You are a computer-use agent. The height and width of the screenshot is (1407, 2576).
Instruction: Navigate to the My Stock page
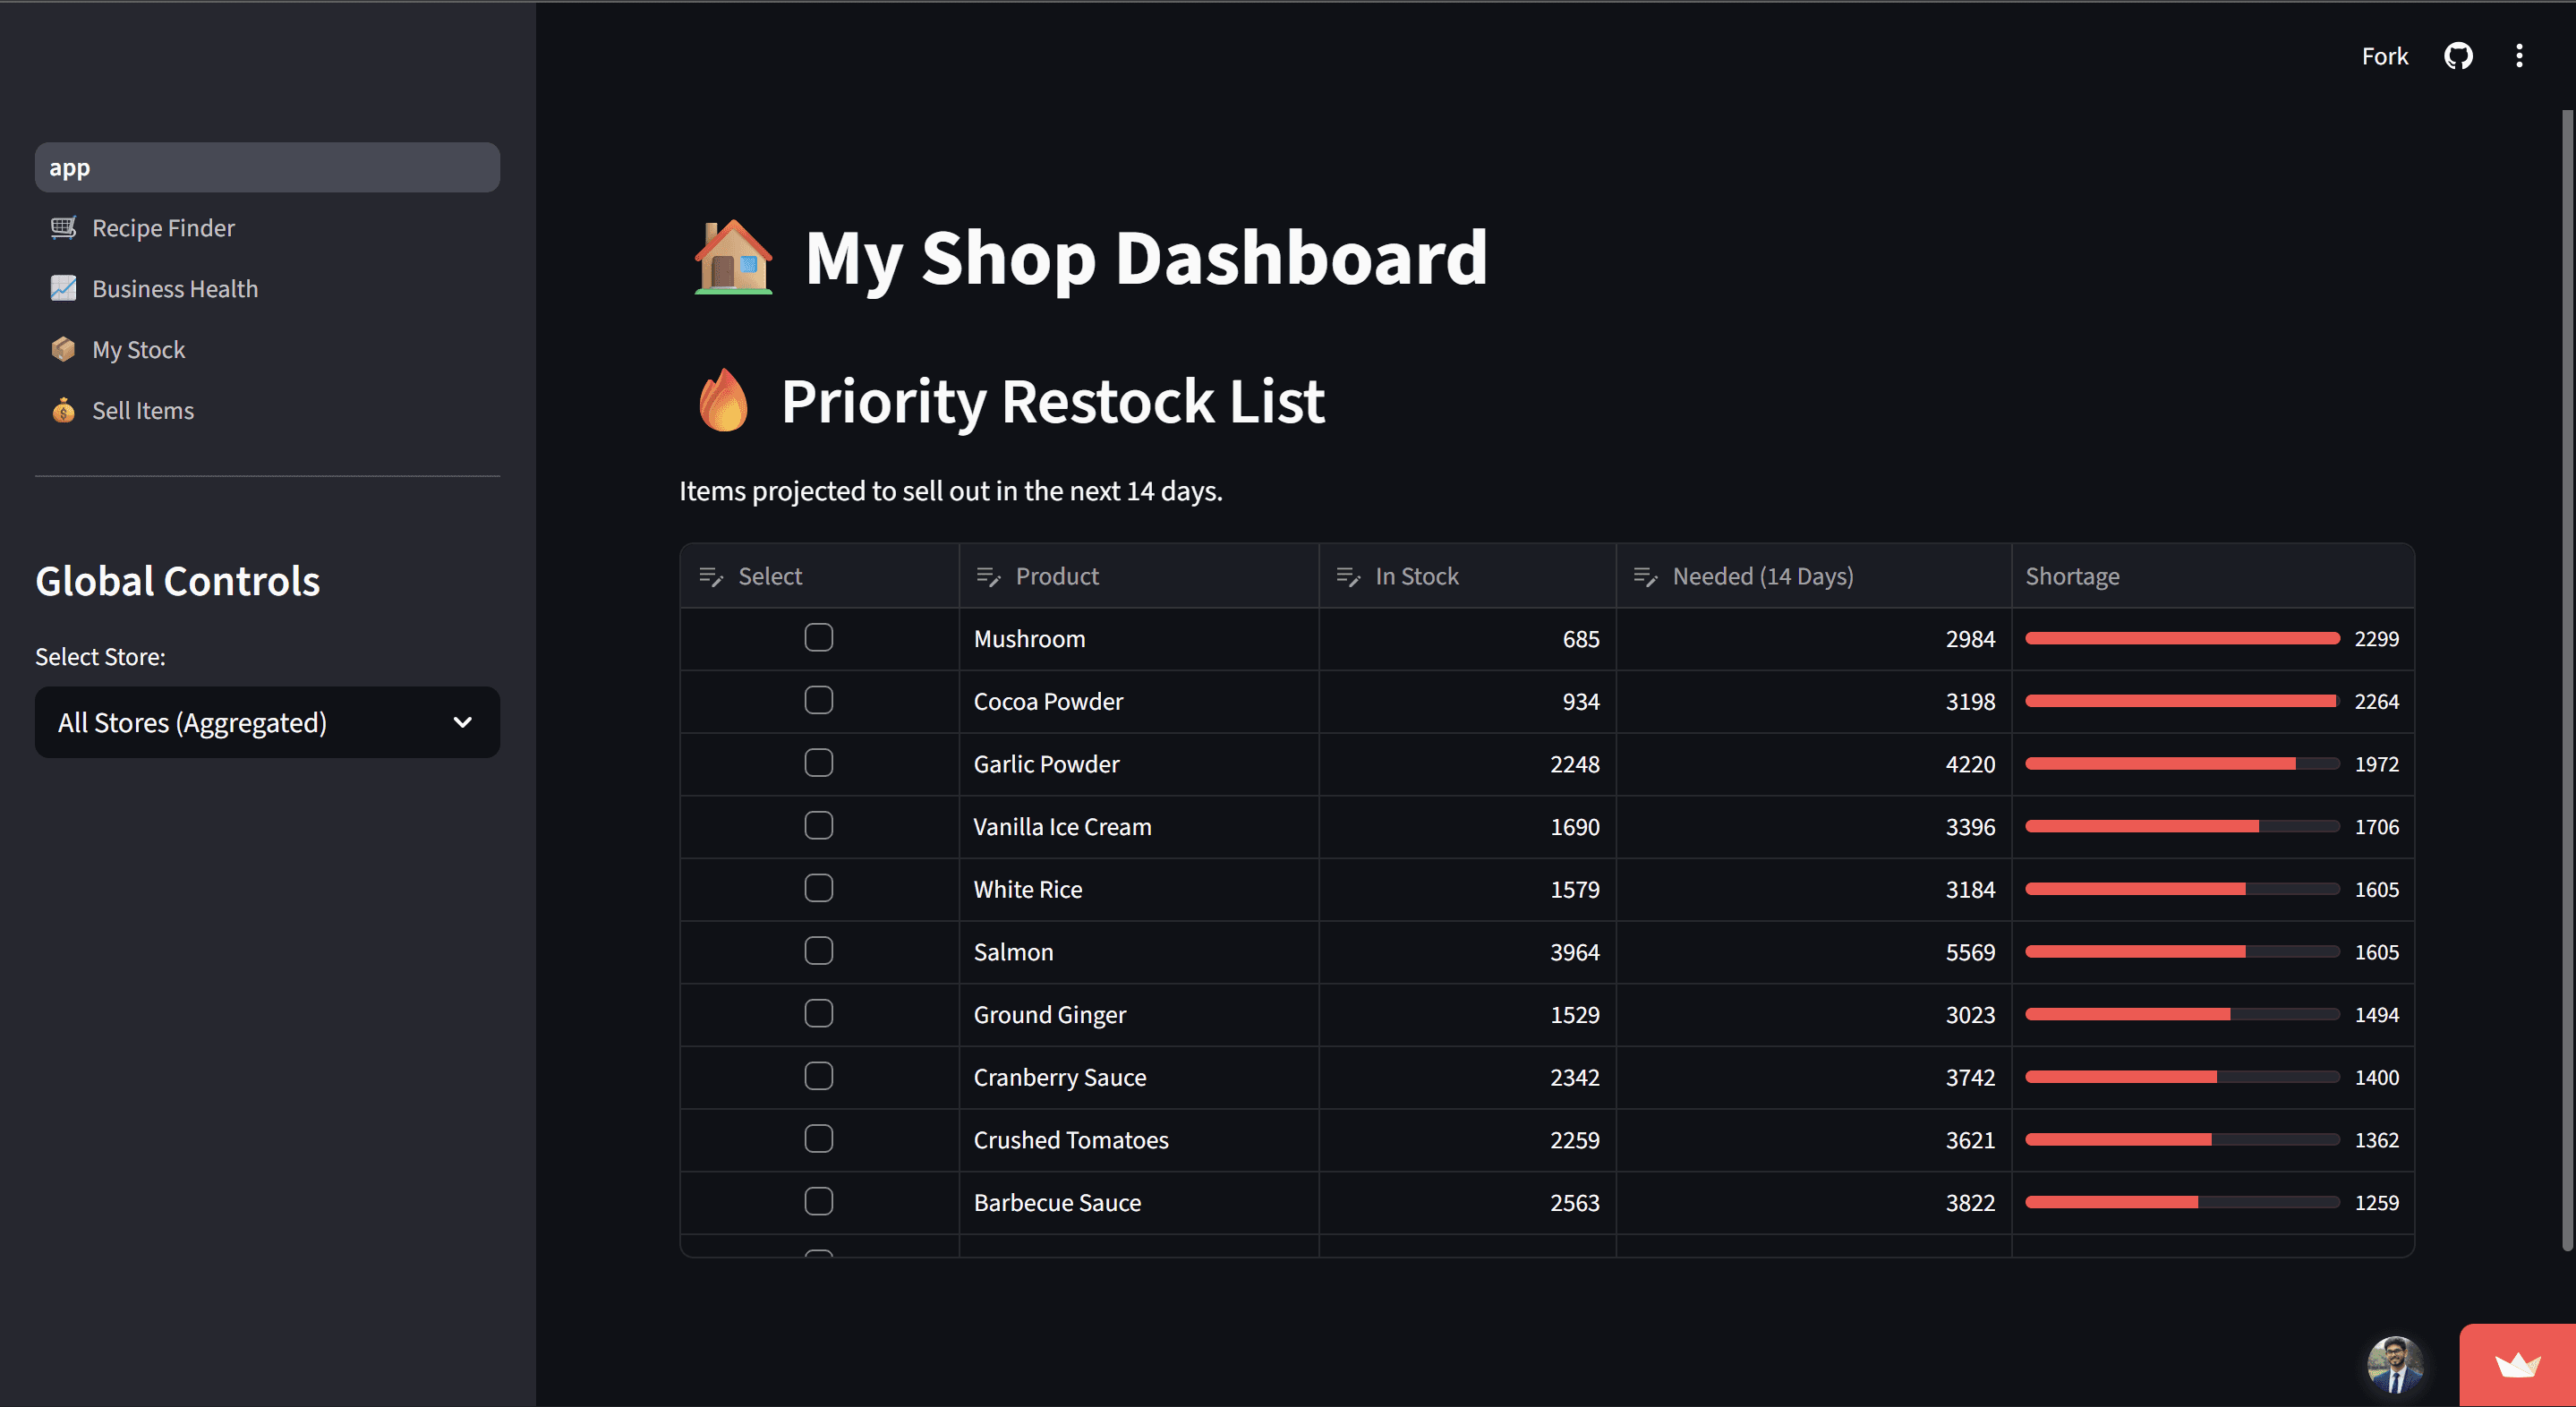click(x=139, y=349)
